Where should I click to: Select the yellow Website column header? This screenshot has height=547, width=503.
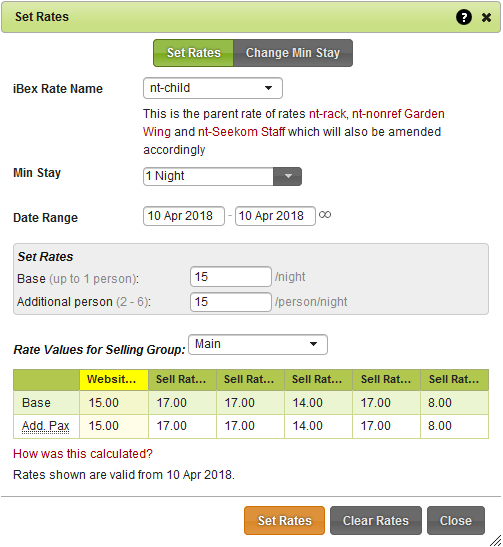click(114, 380)
